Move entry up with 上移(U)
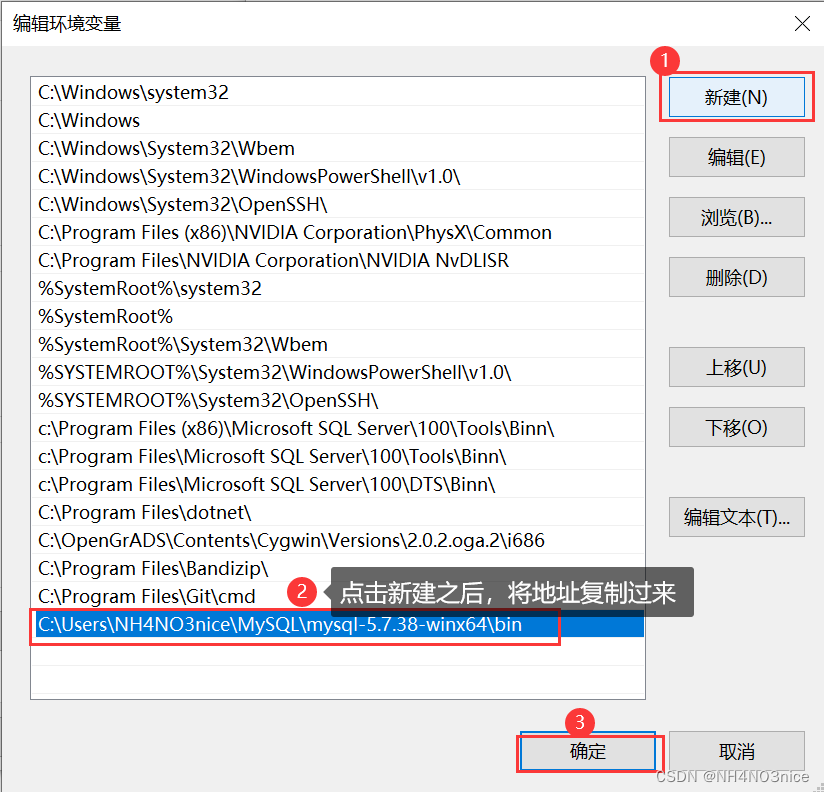Screen dimensions: 824x792 point(736,367)
